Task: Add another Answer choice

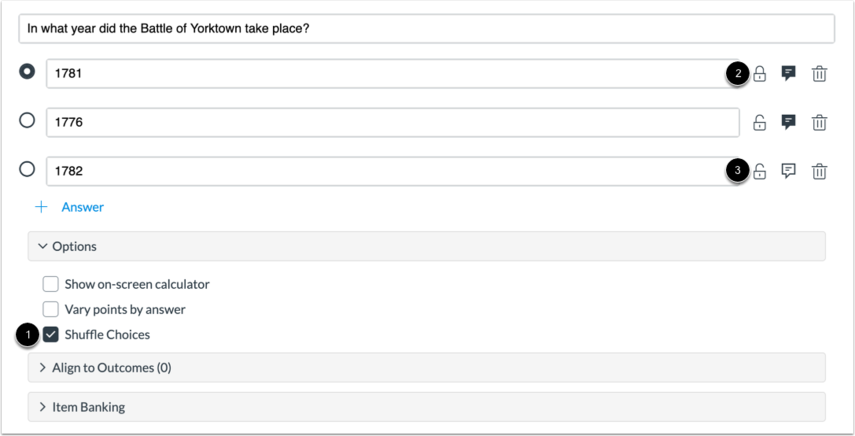Action: tap(70, 207)
